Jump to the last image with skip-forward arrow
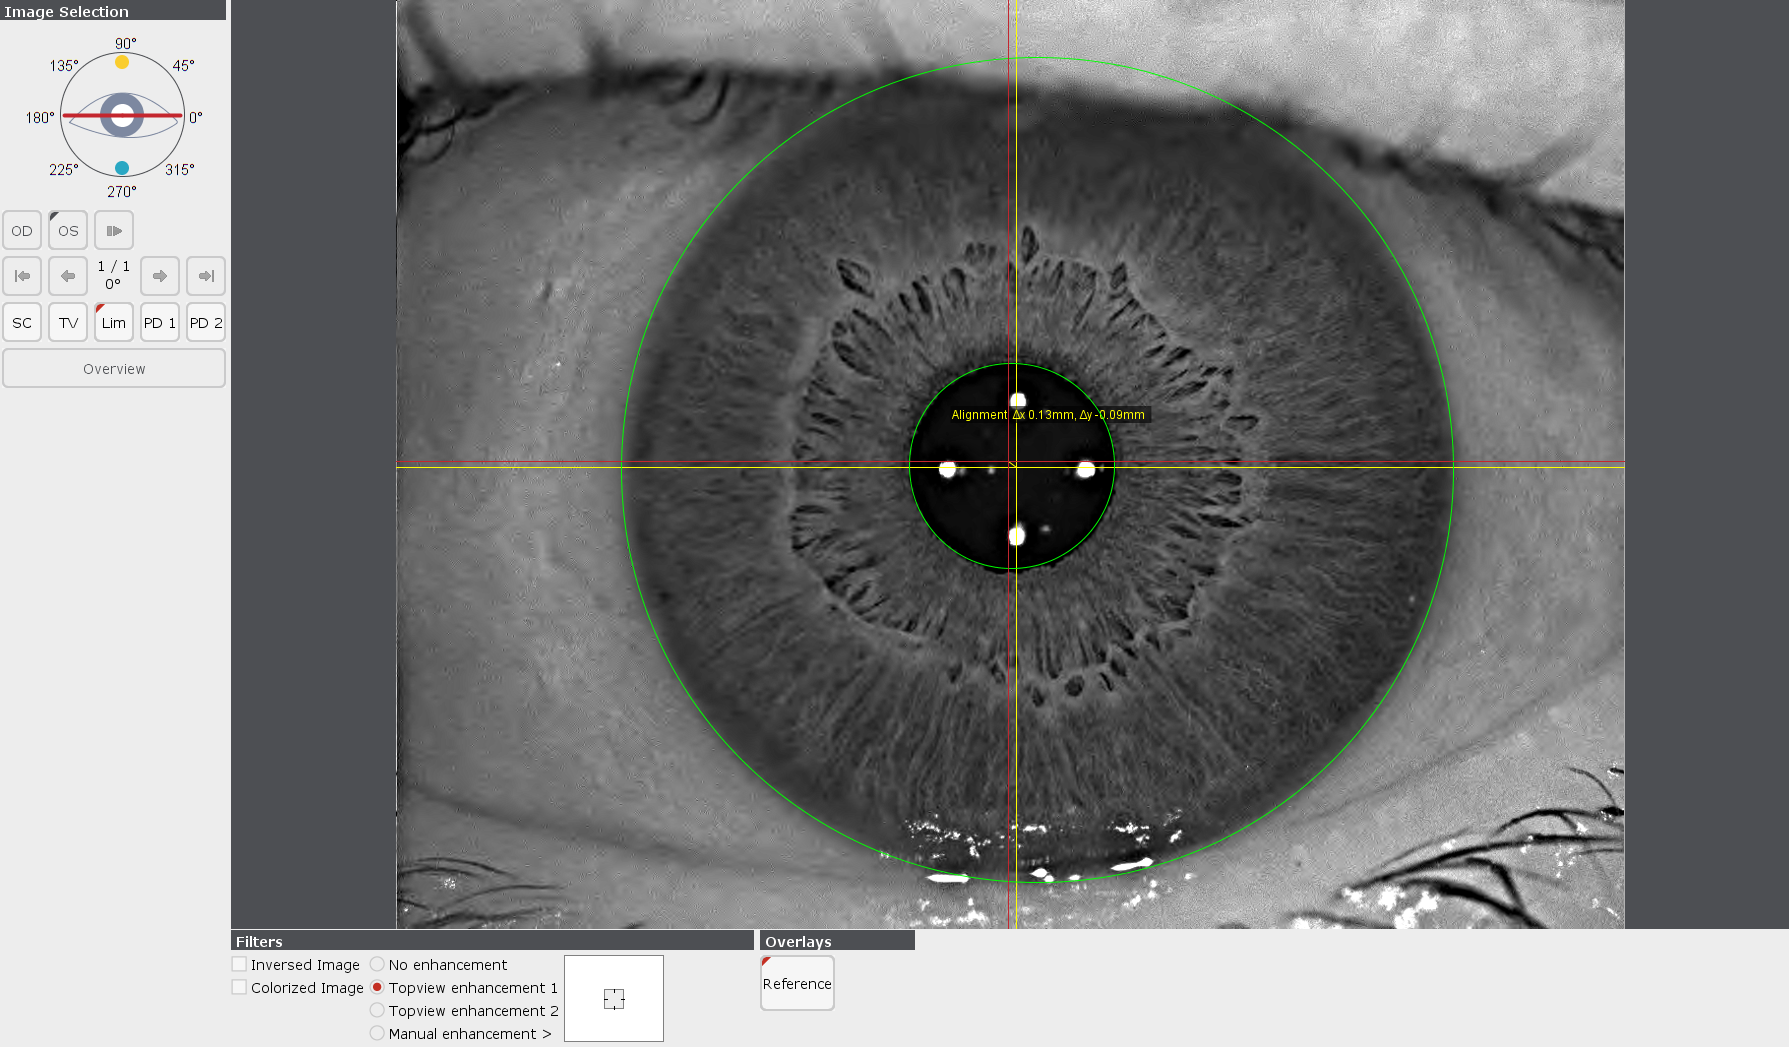1789x1047 pixels. pos(205,275)
